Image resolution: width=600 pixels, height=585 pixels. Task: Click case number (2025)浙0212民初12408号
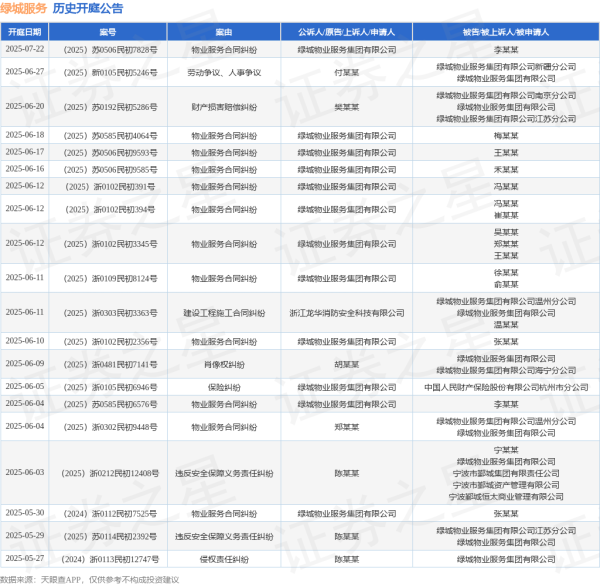pos(110,473)
